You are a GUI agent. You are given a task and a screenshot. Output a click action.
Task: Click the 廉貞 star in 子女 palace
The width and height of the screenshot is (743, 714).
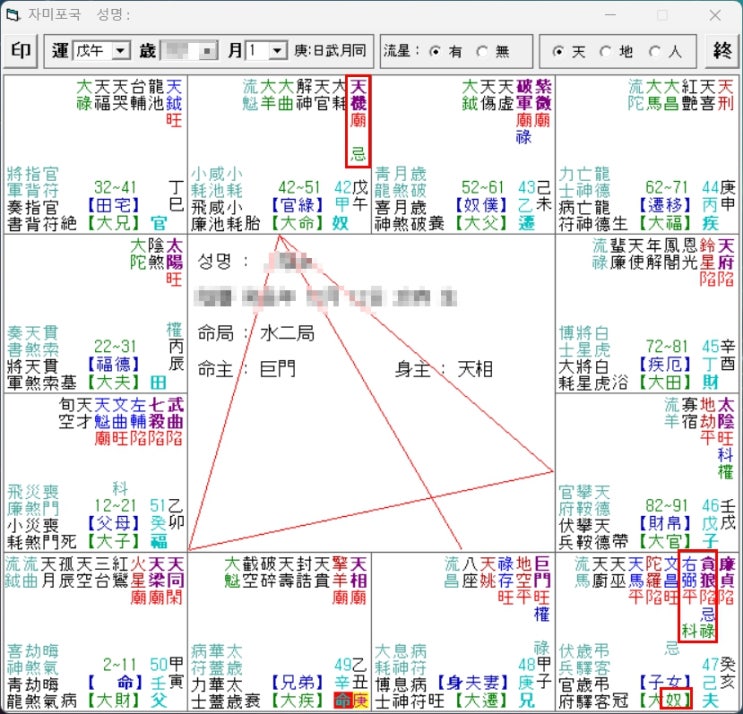pos(726,572)
